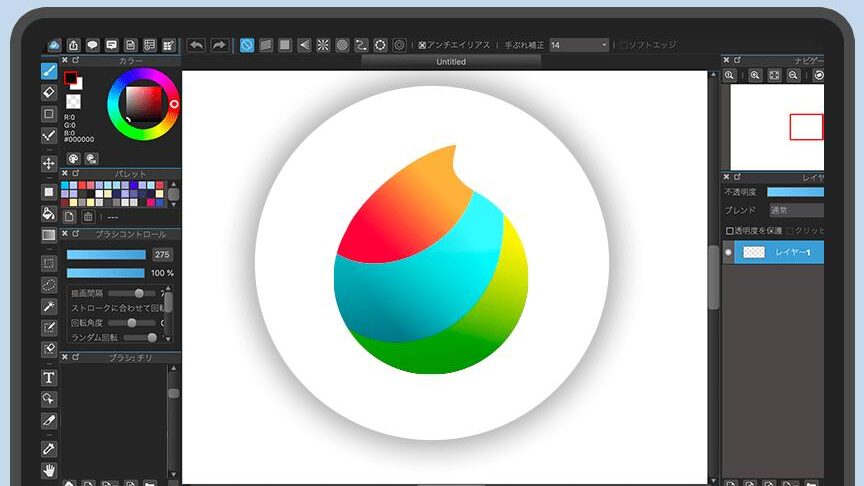Enable the radial snap guide
Viewport: 864px width, 486px height.
coord(323,45)
